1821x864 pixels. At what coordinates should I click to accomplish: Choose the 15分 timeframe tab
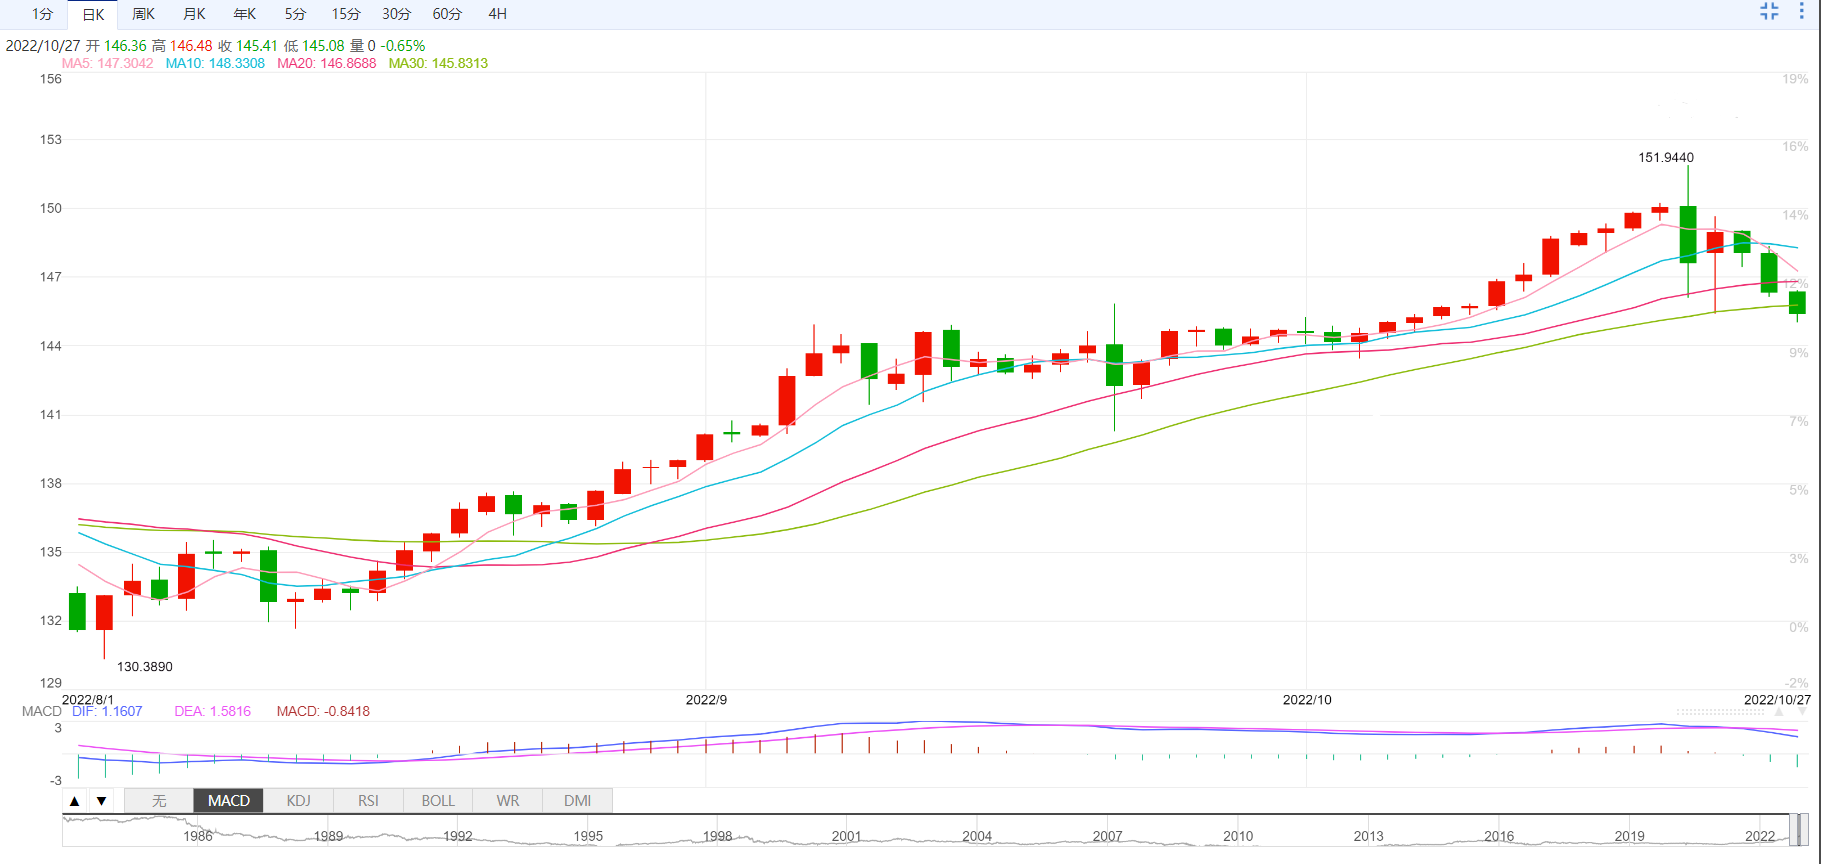coord(346,14)
